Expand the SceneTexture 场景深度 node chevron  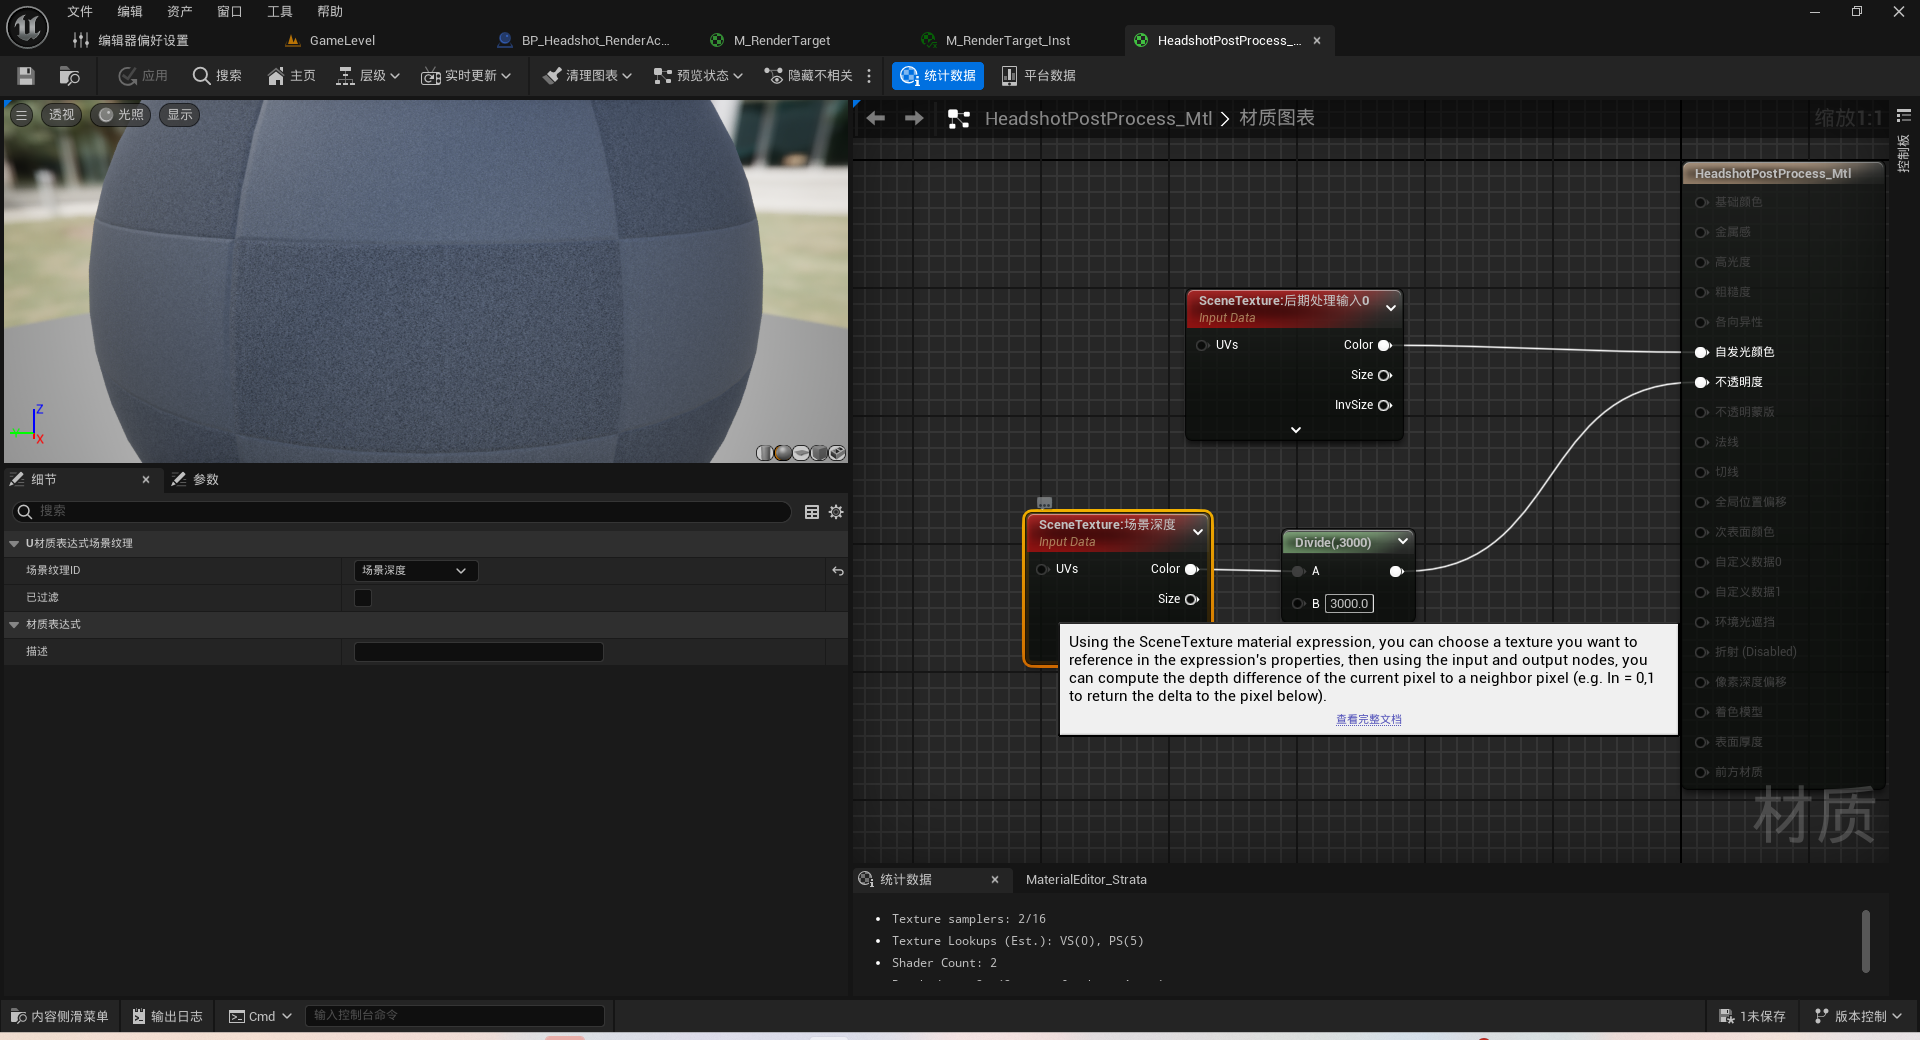pos(1198,532)
